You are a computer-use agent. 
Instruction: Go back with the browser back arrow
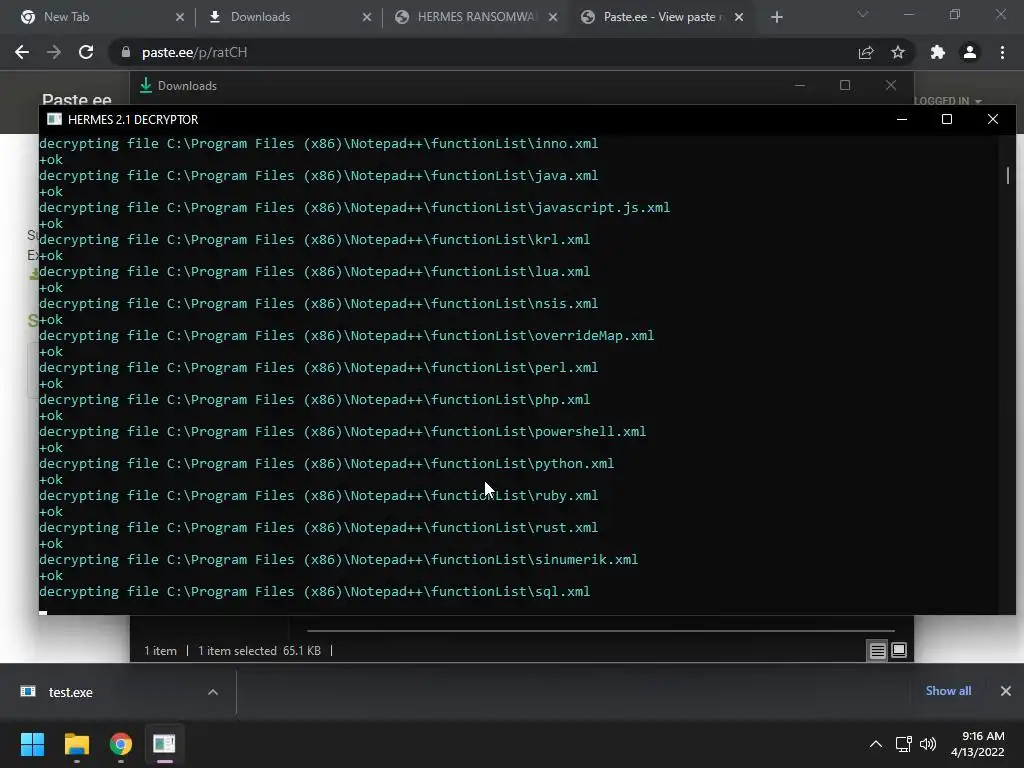(x=22, y=52)
